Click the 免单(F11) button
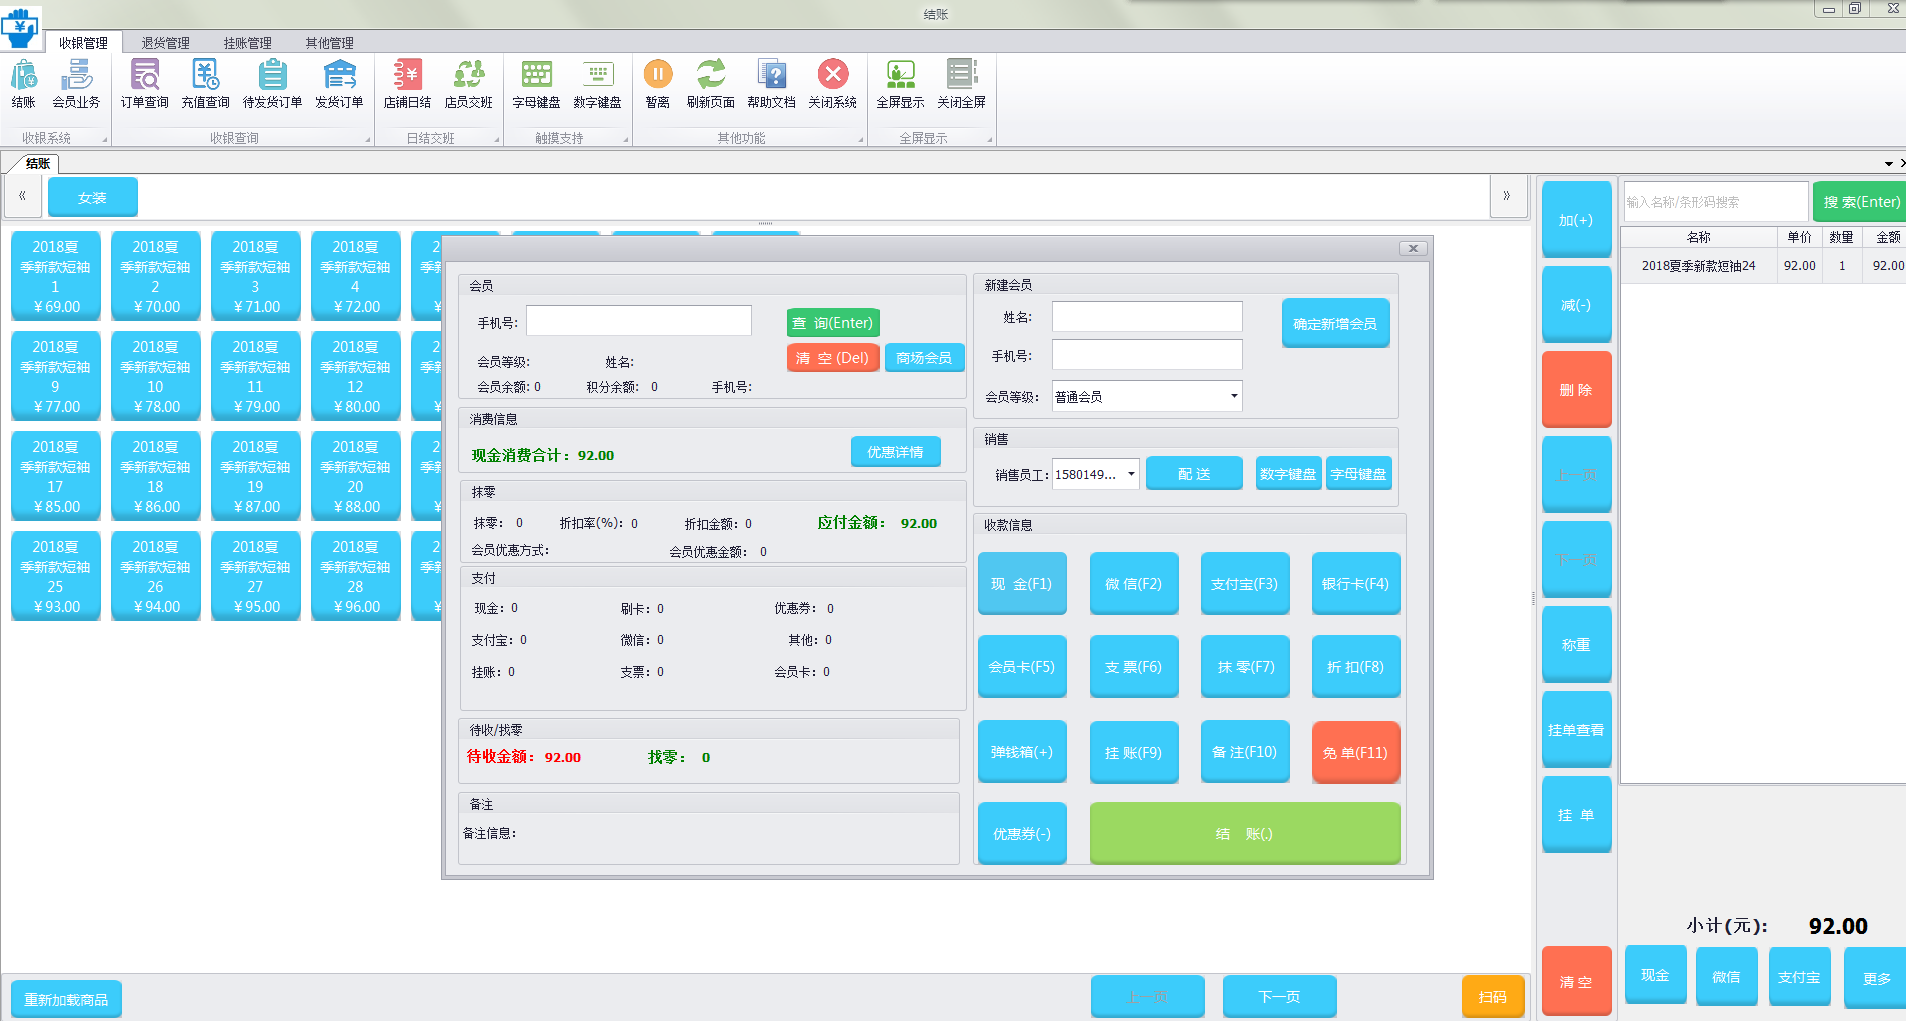The image size is (1906, 1021). pos(1355,752)
